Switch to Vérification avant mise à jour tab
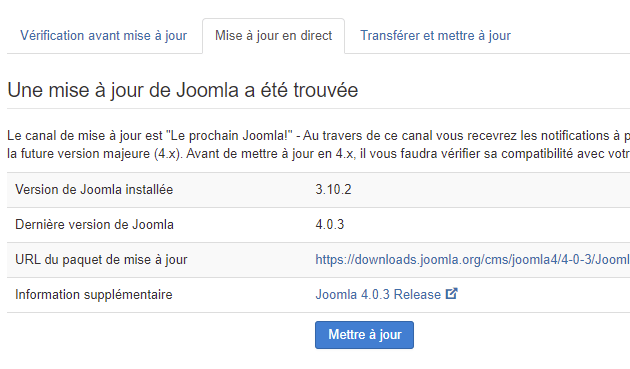630x369 pixels. point(104,36)
